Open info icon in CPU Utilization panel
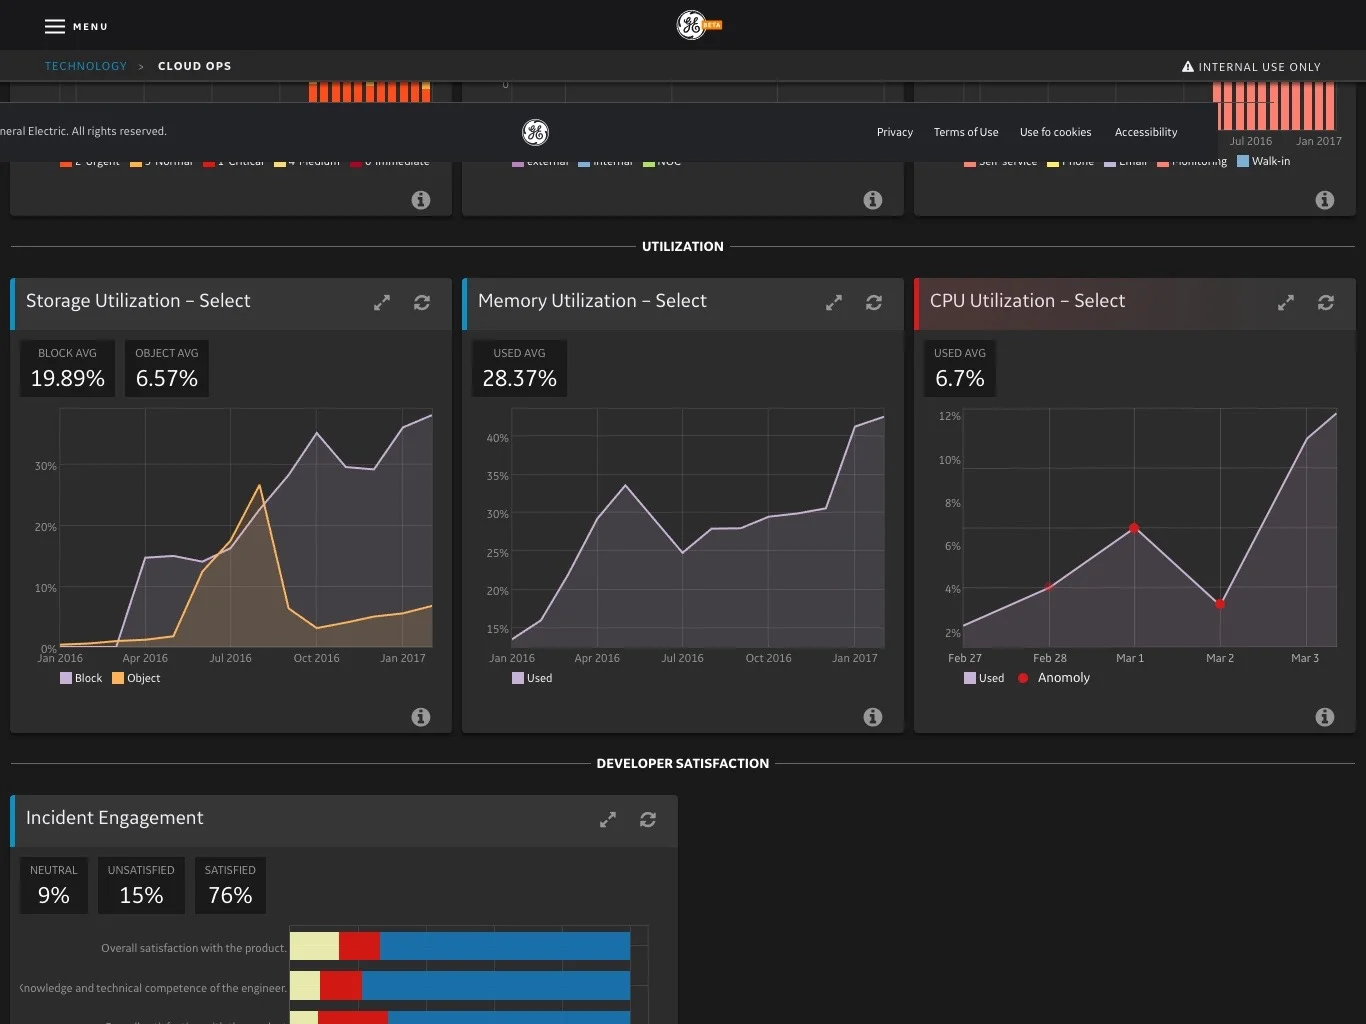 point(1325,717)
